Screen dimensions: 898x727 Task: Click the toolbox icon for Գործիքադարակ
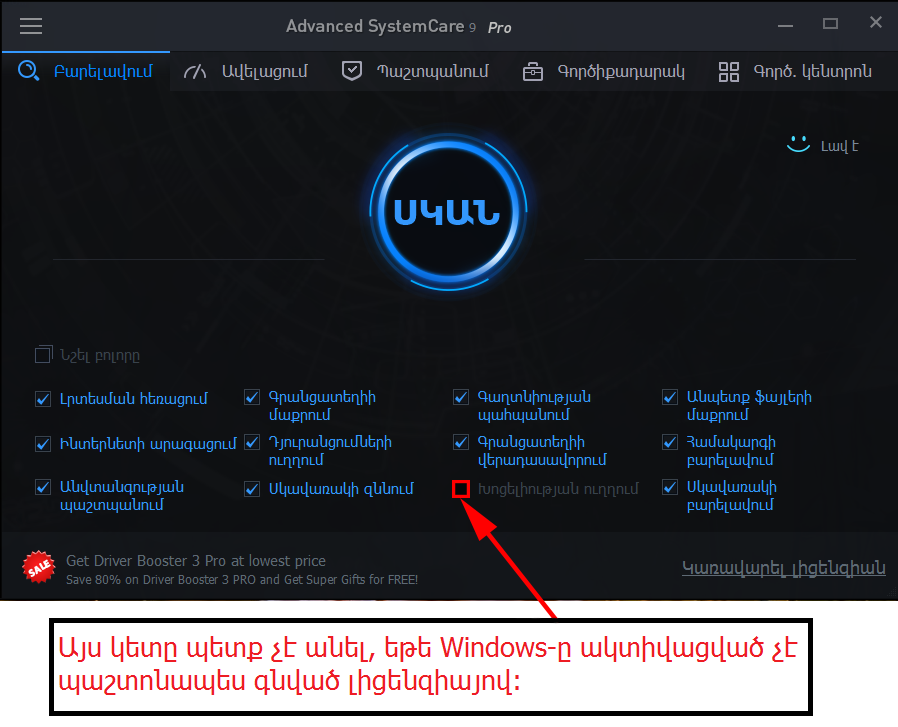(x=533, y=72)
